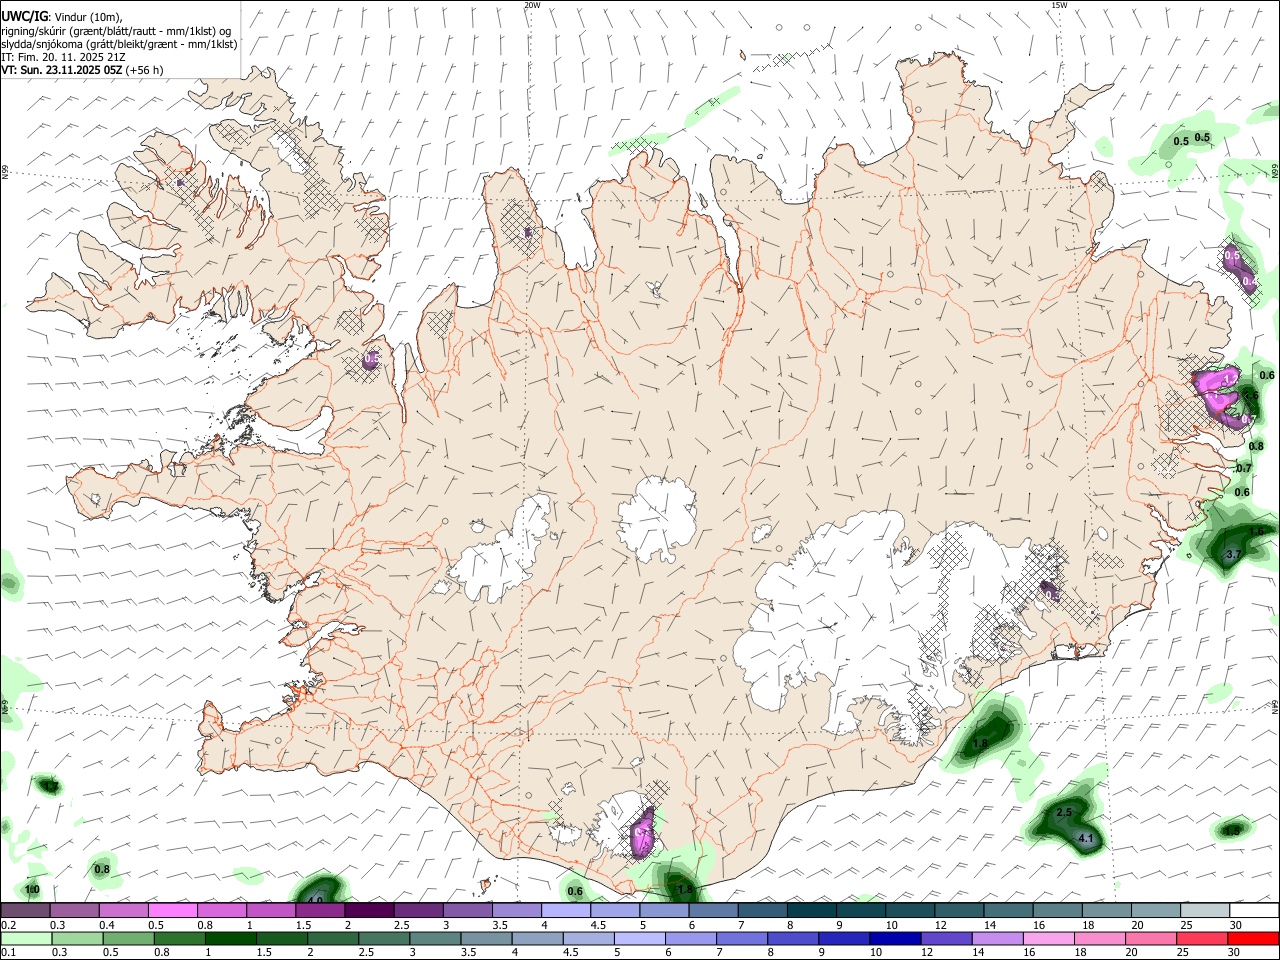Click the "12" label in the upper legend row

click(941, 925)
